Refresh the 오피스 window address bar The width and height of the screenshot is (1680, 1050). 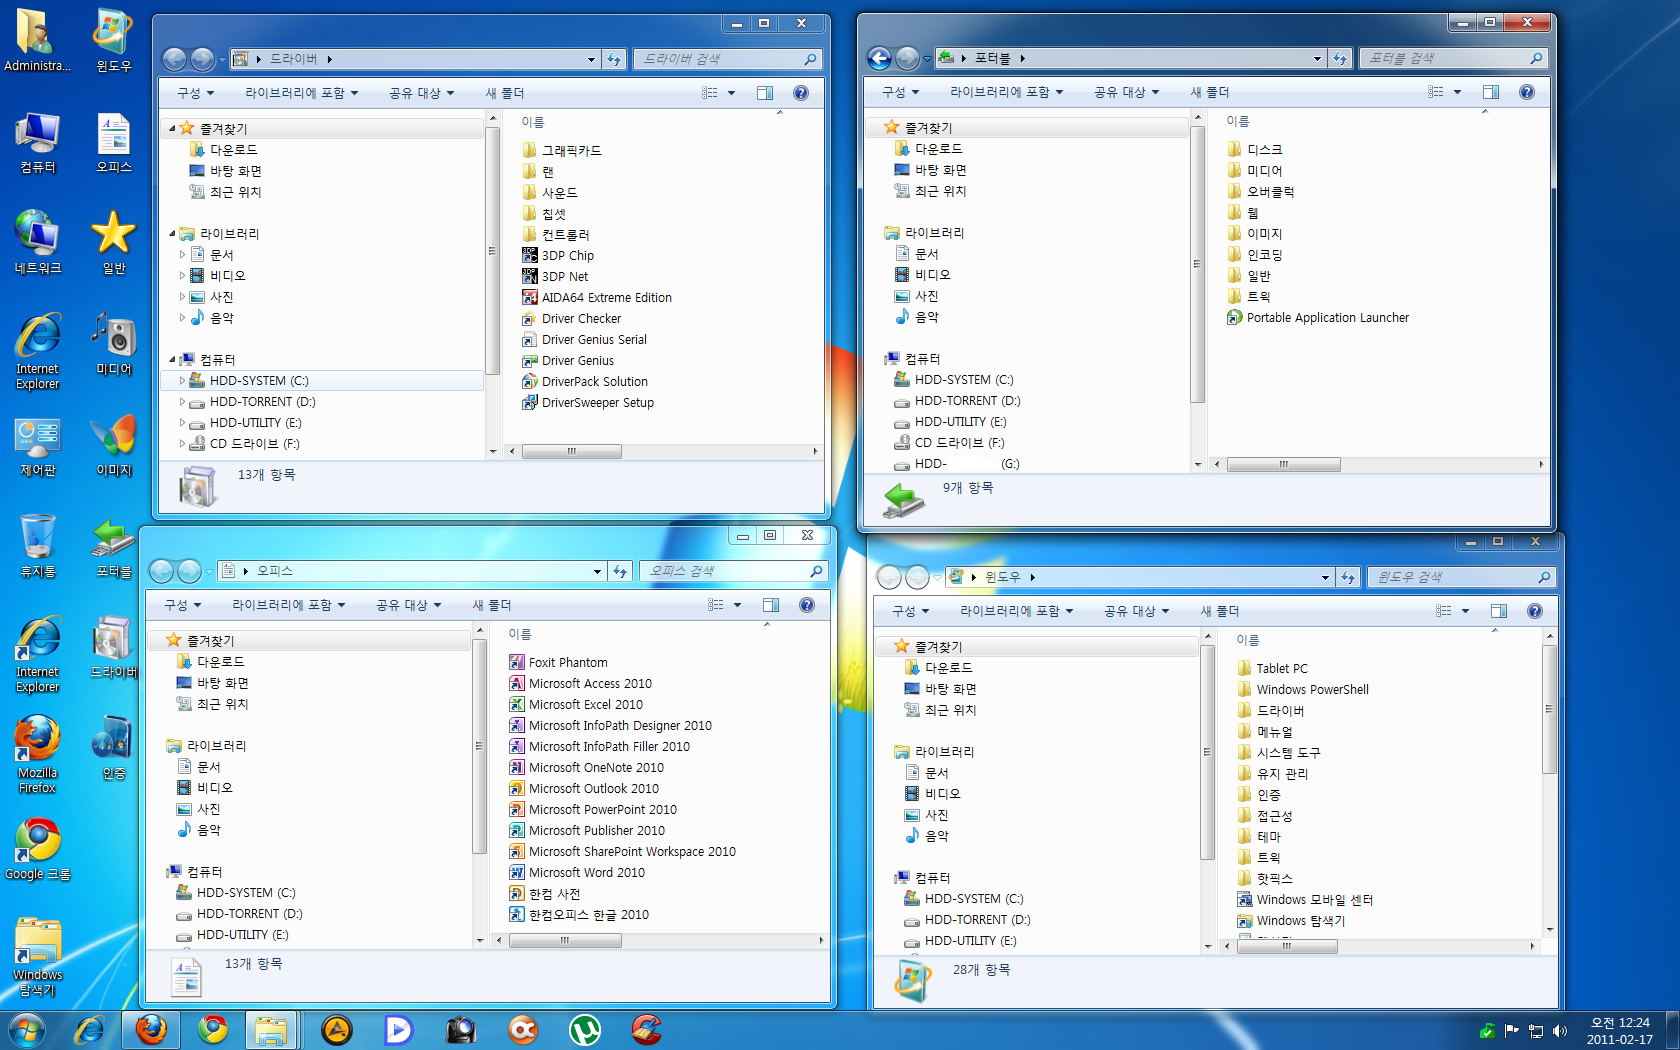(620, 571)
